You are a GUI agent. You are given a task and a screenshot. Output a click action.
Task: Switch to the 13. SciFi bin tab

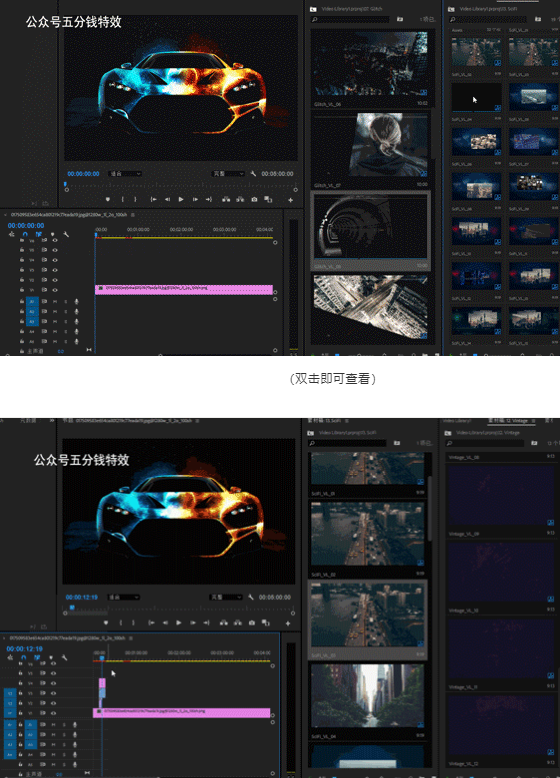324,421
